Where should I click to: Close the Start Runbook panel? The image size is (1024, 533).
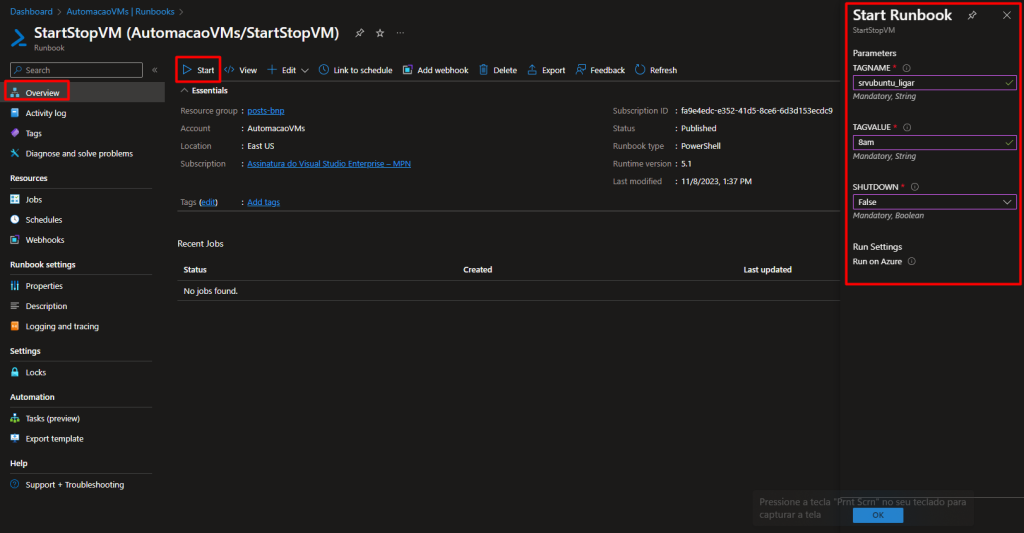pos(1006,16)
